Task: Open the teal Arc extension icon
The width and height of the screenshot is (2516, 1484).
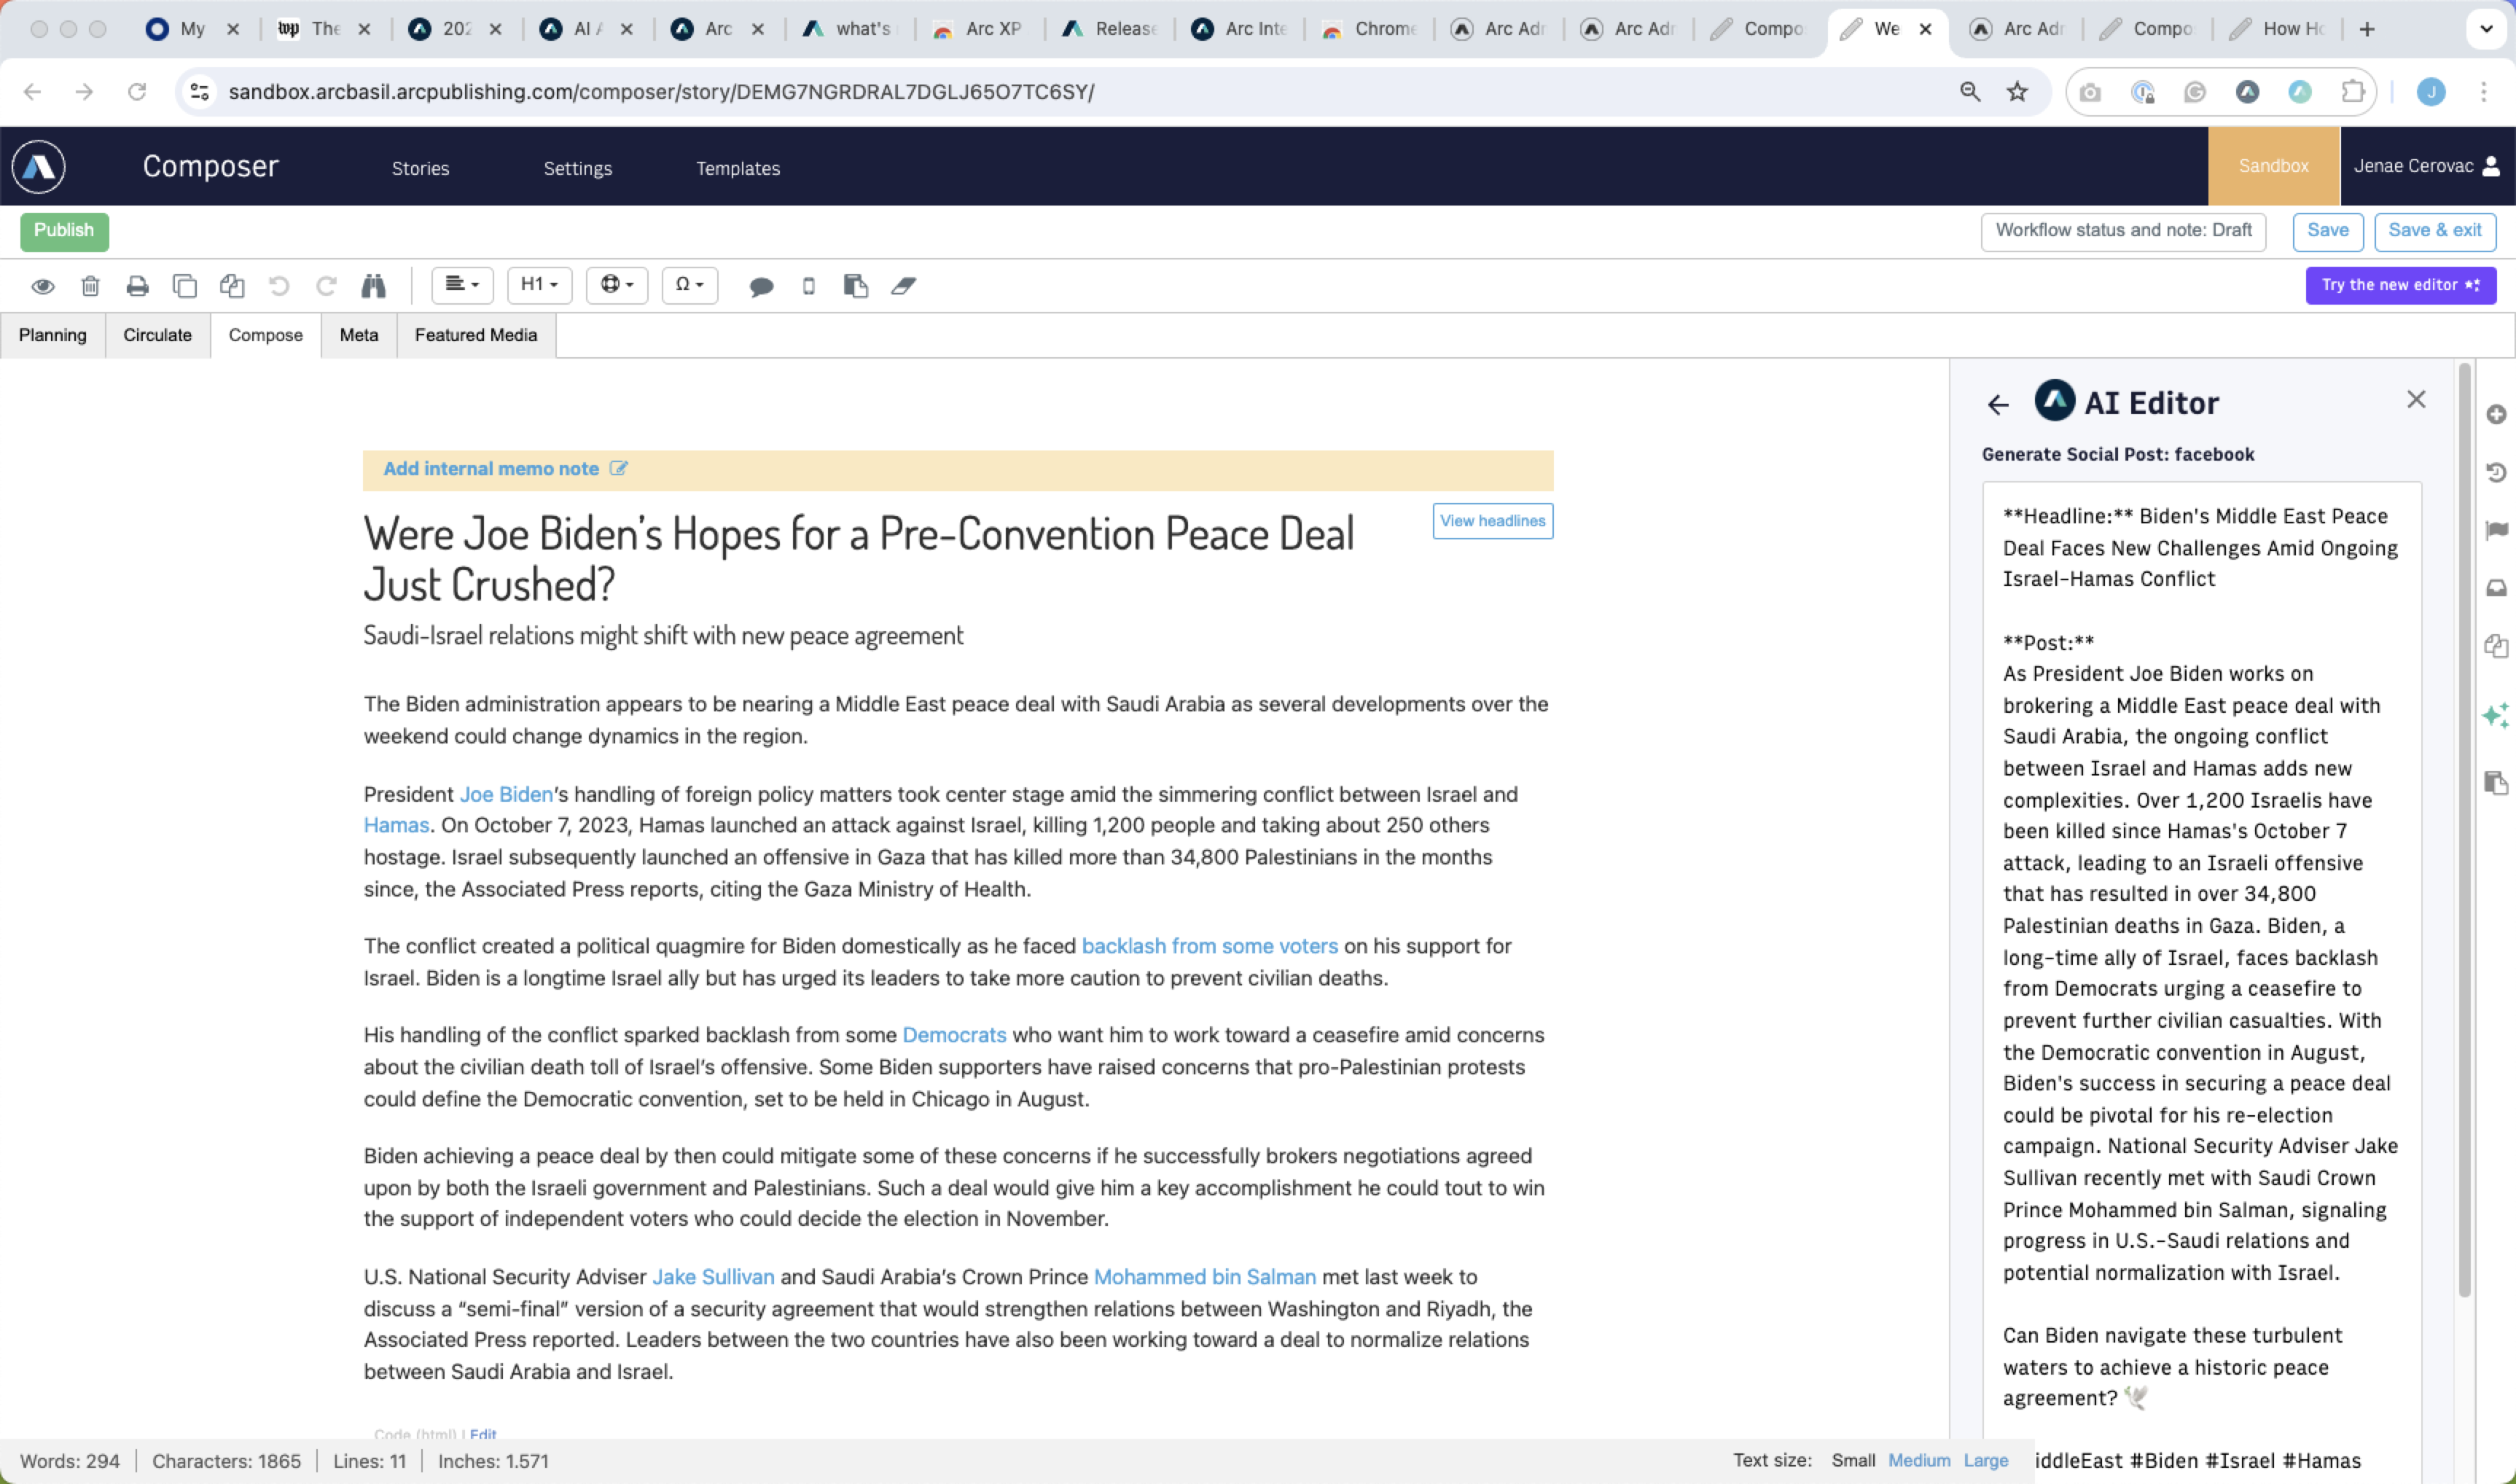Action: [2300, 92]
